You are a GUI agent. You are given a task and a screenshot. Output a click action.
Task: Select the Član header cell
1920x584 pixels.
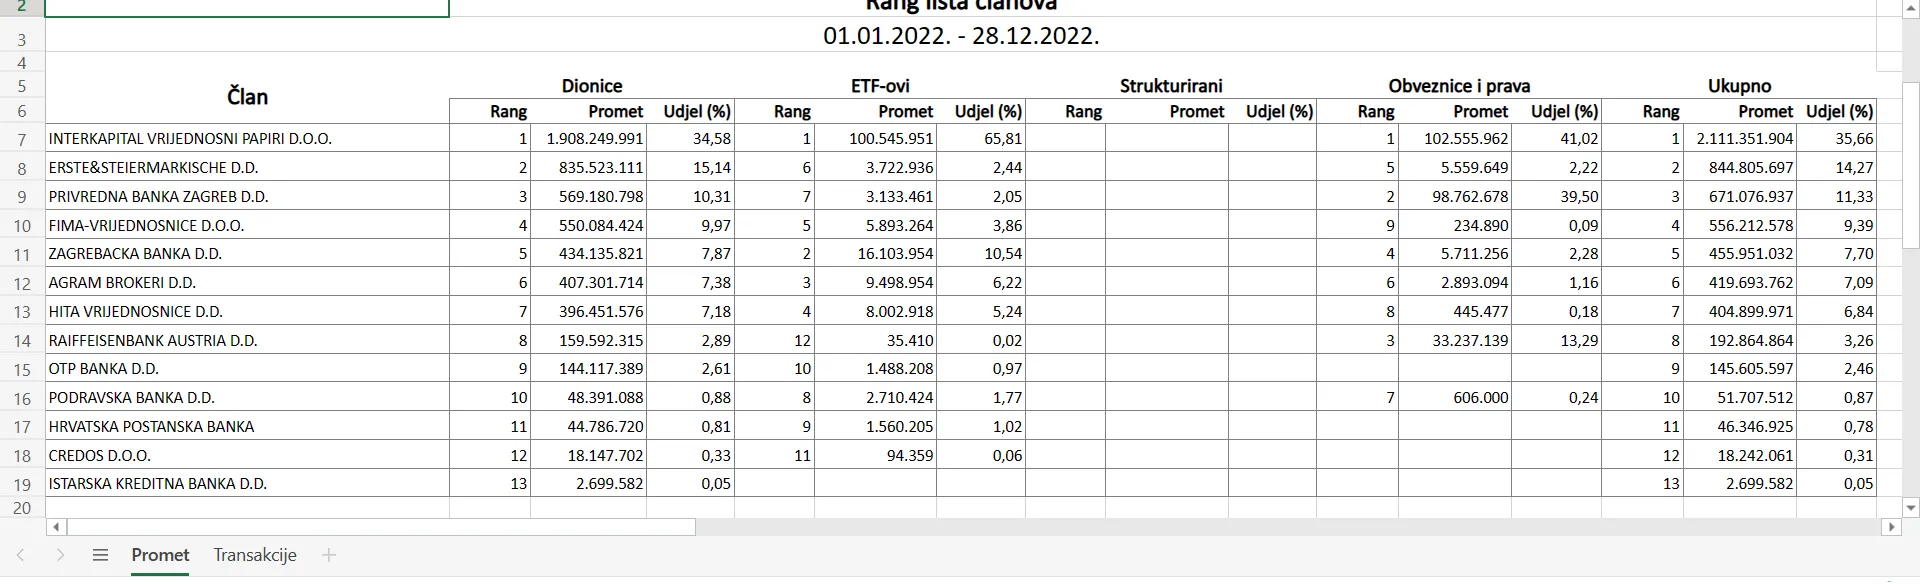coord(248,98)
